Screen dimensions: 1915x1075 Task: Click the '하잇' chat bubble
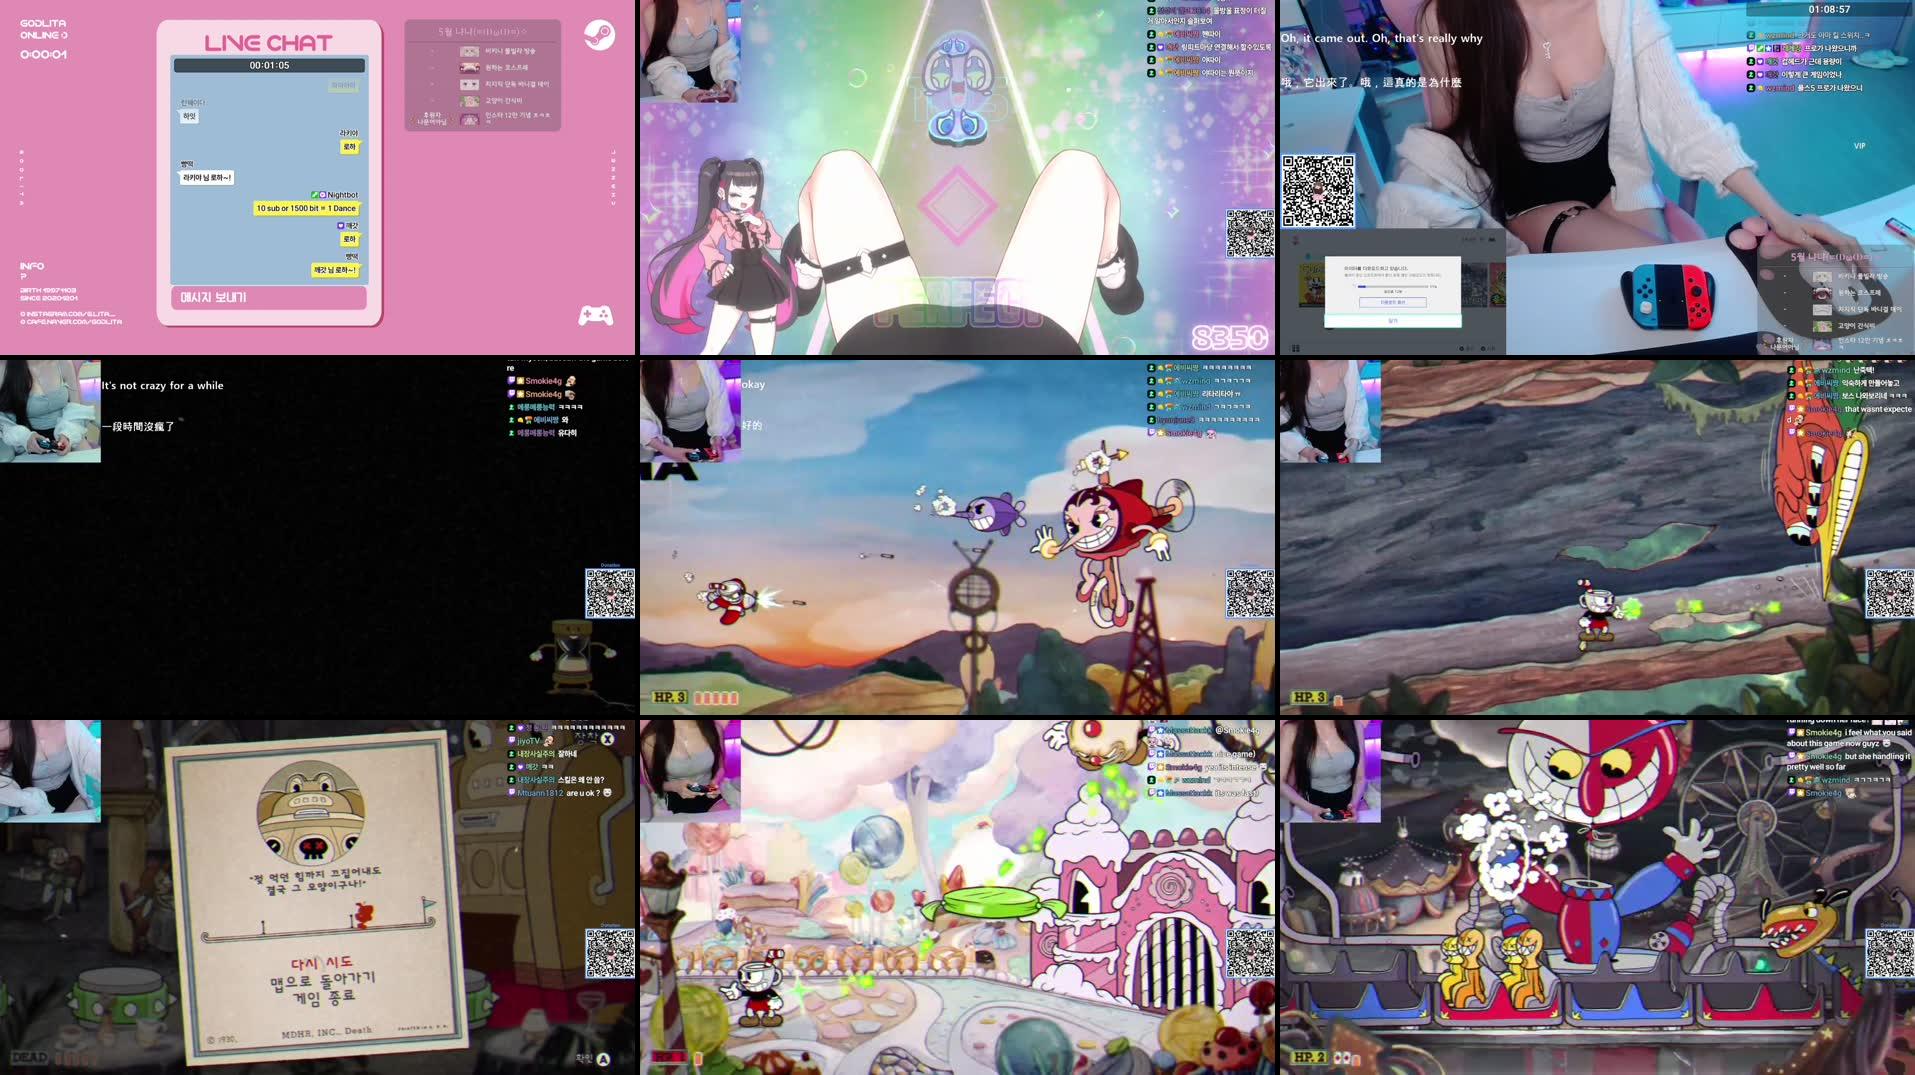click(x=189, y=116)
